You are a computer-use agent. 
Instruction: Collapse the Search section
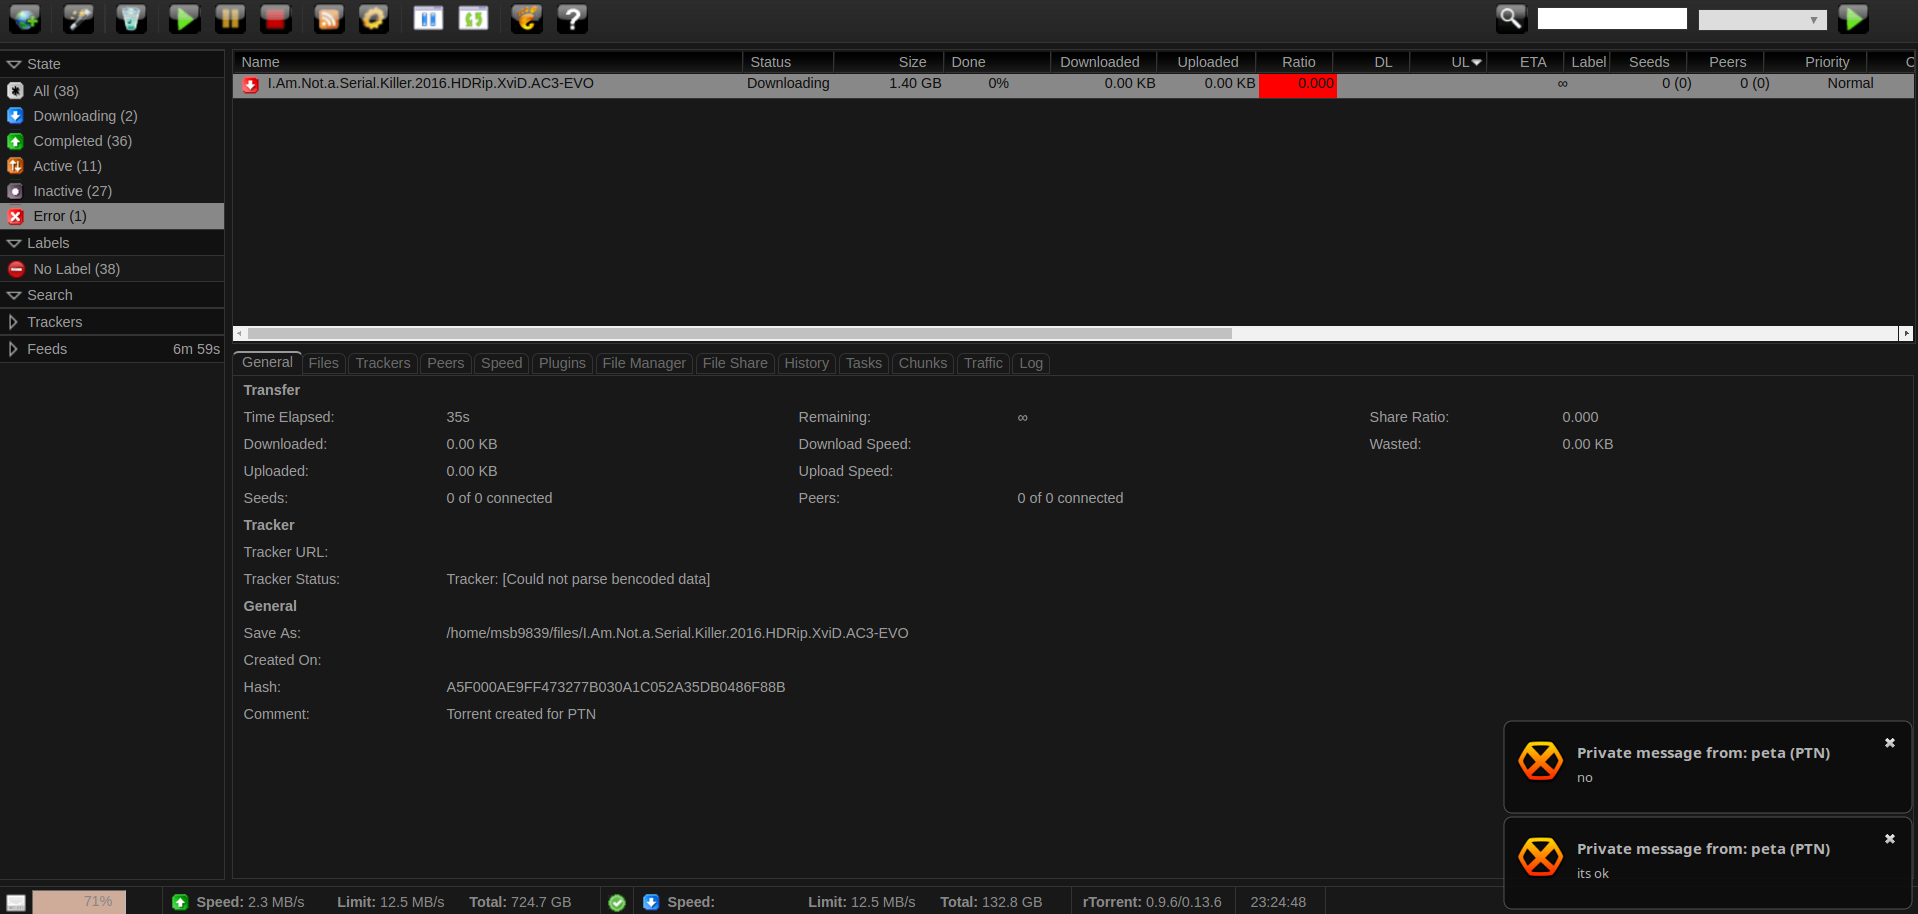[x=14, y=295]
